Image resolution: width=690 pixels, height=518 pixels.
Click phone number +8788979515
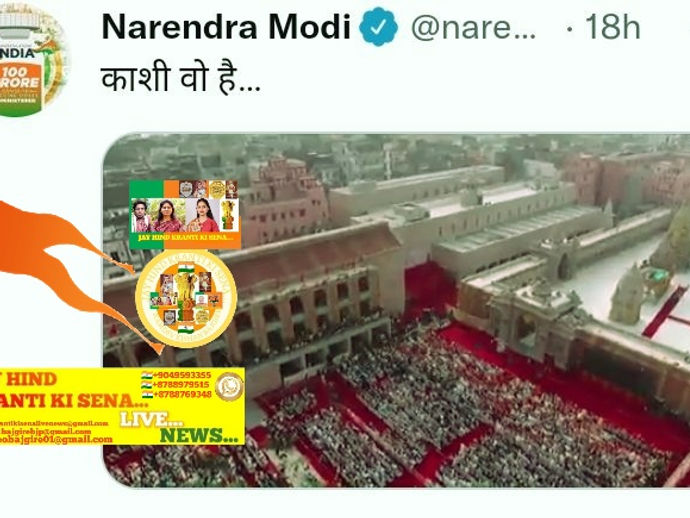pos(182,385)
